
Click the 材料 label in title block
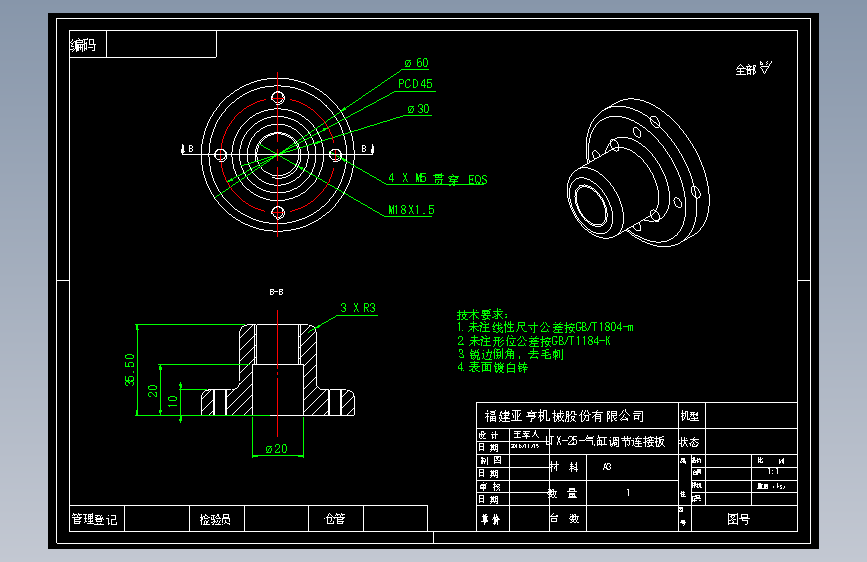(x=564, y=467)
